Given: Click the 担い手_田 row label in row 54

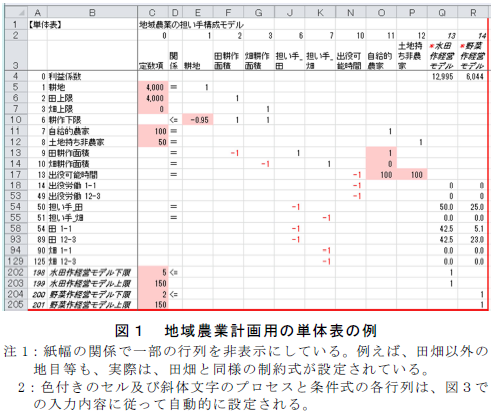Looking at the screenshot, I should pos(66,207).
